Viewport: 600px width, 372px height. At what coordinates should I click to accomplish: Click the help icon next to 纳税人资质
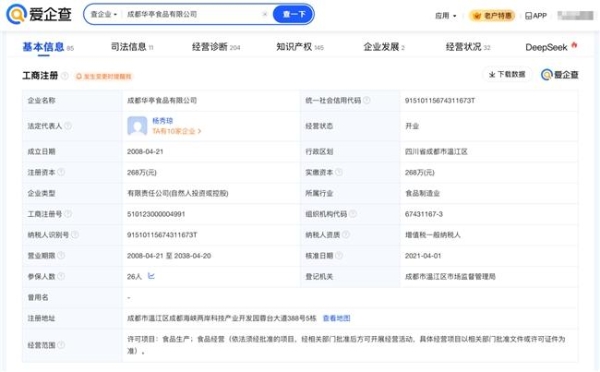point(346,235)
